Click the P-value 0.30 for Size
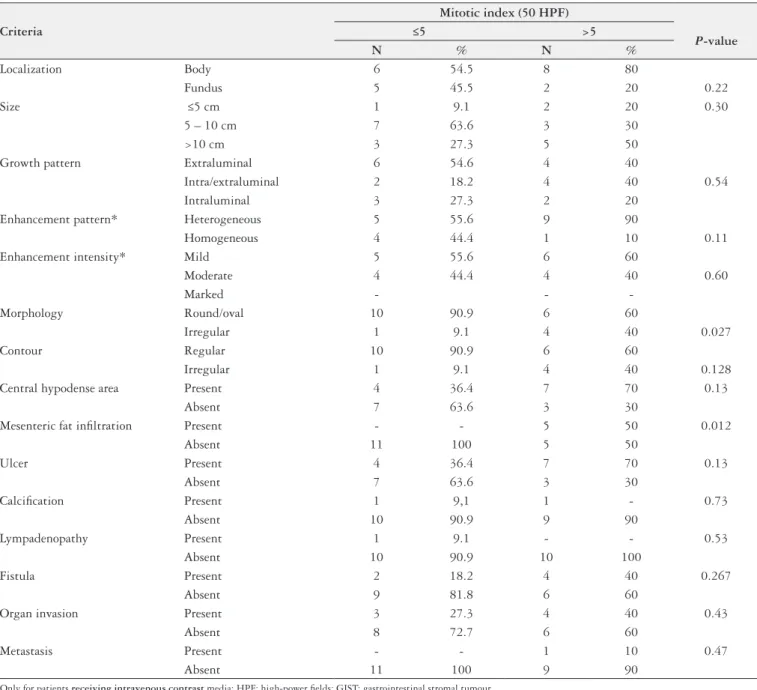 [715, 107]
